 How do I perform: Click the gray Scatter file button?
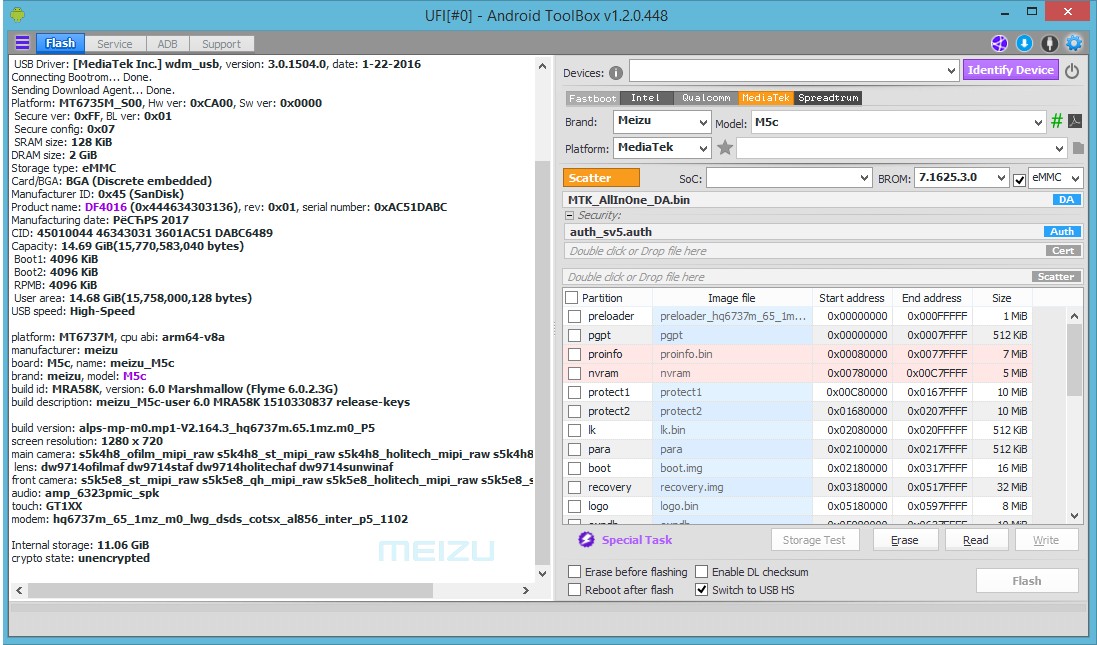point(1056,276)
